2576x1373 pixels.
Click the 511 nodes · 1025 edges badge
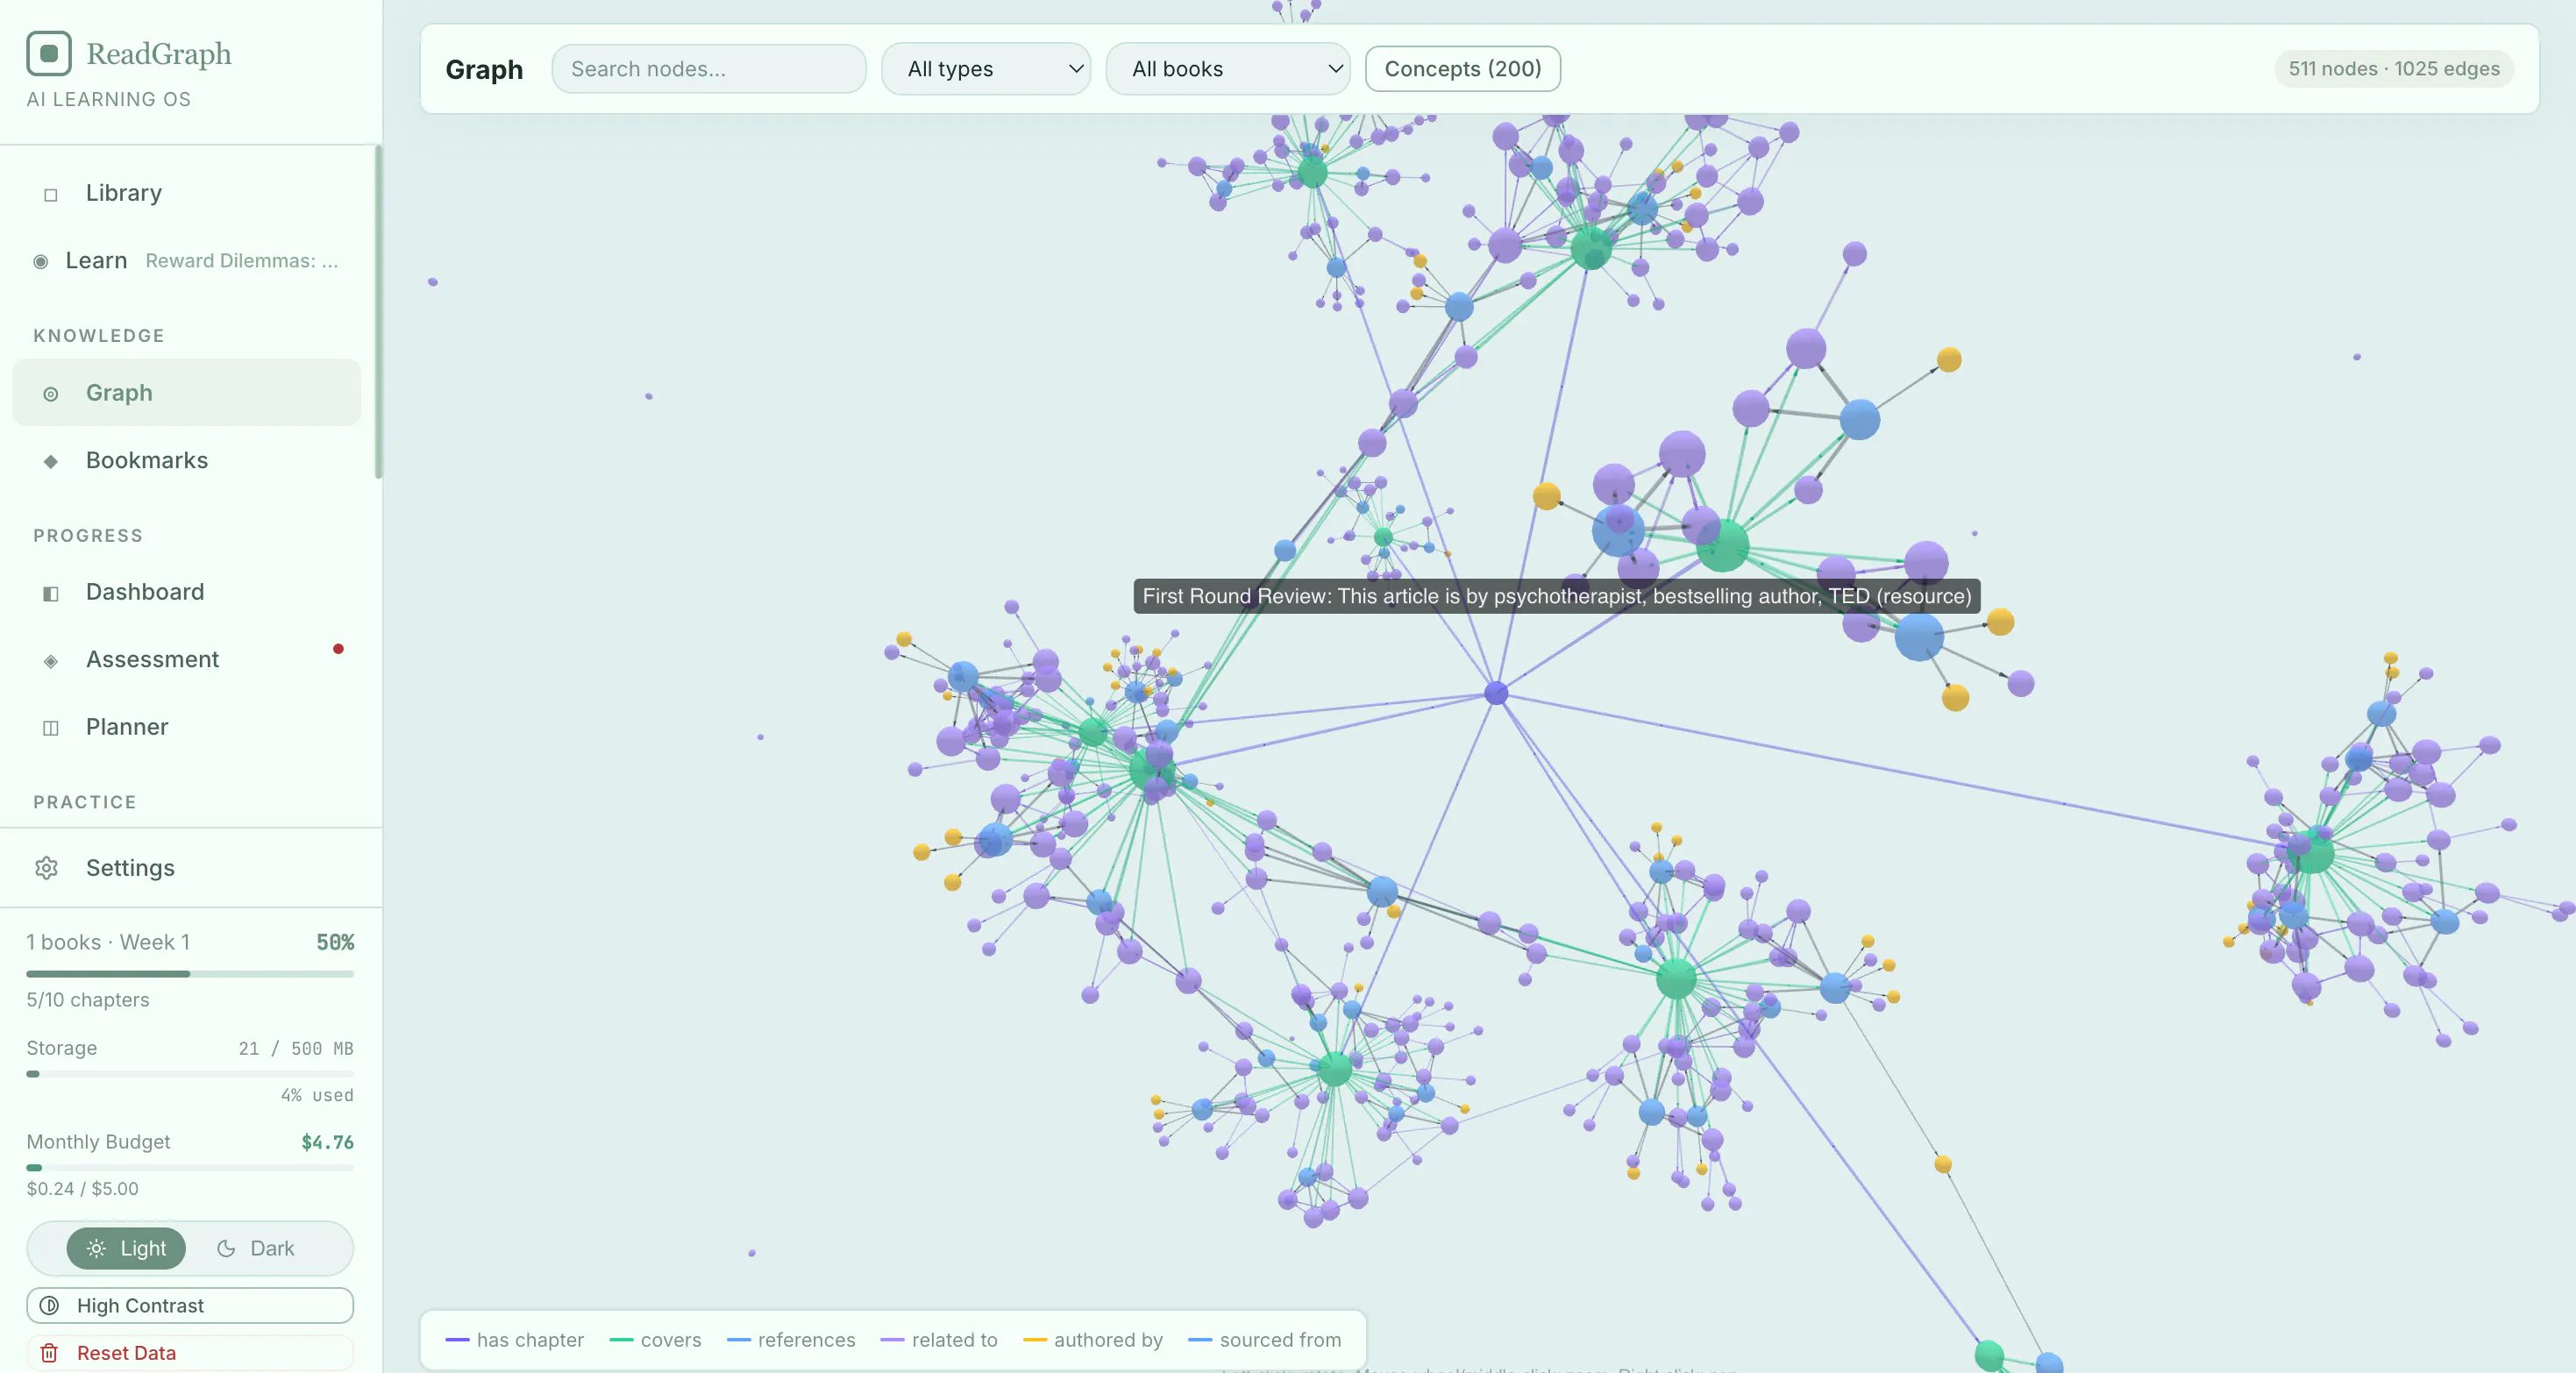click(x=2394, y=69)
